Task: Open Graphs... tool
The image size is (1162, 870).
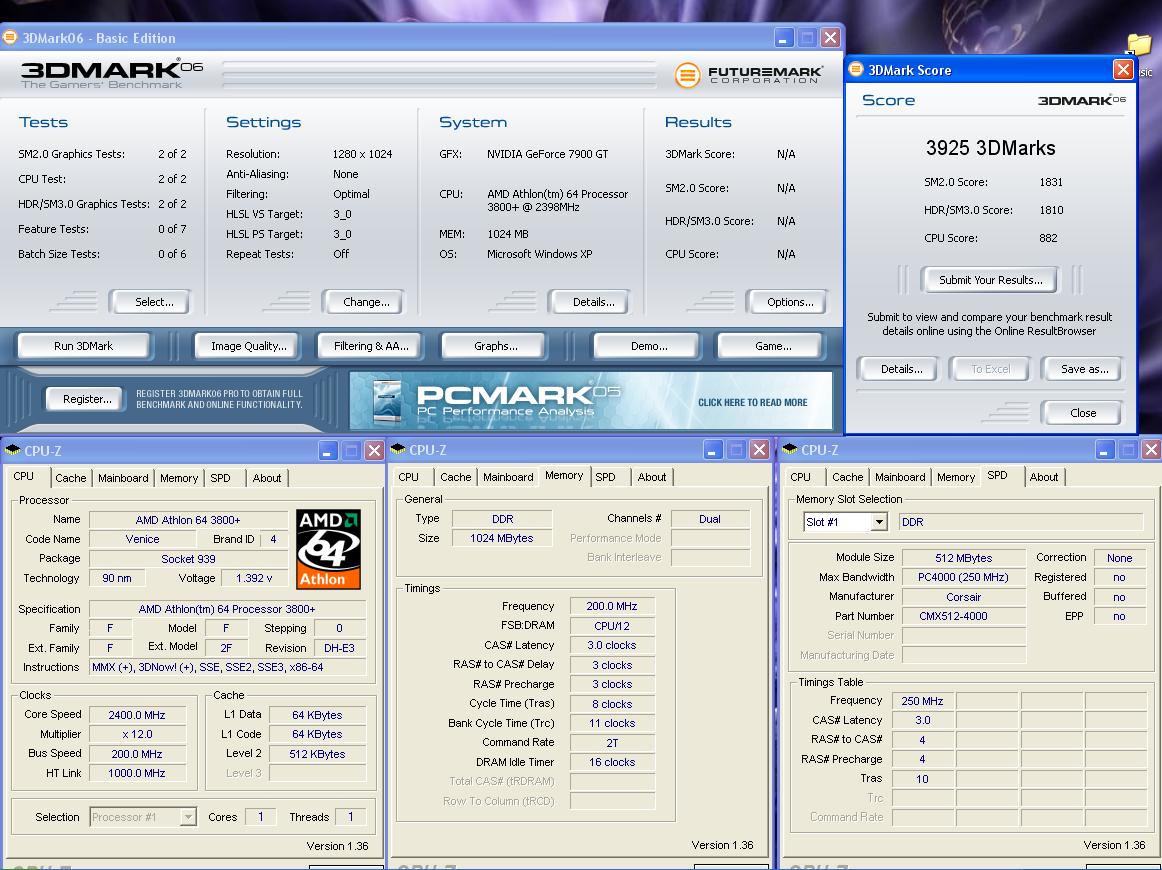Action: coord(494,346)
